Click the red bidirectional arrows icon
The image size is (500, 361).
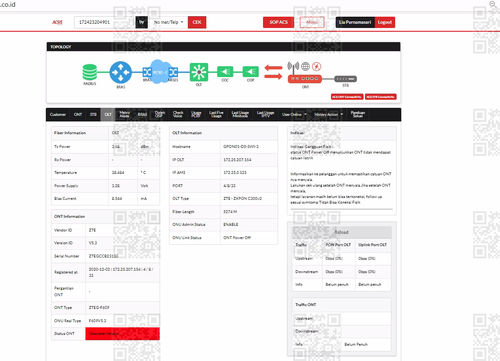pos(273,72)
